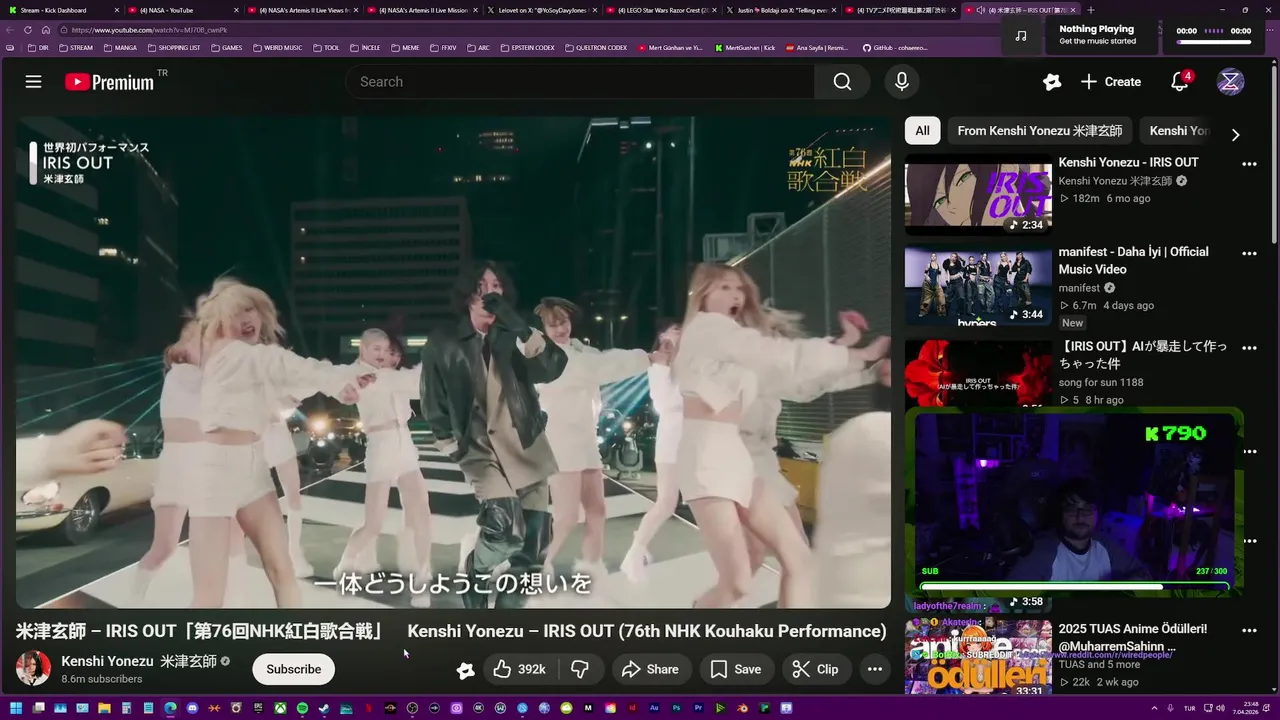Open Steam from the taskbar

pos(324,709)
